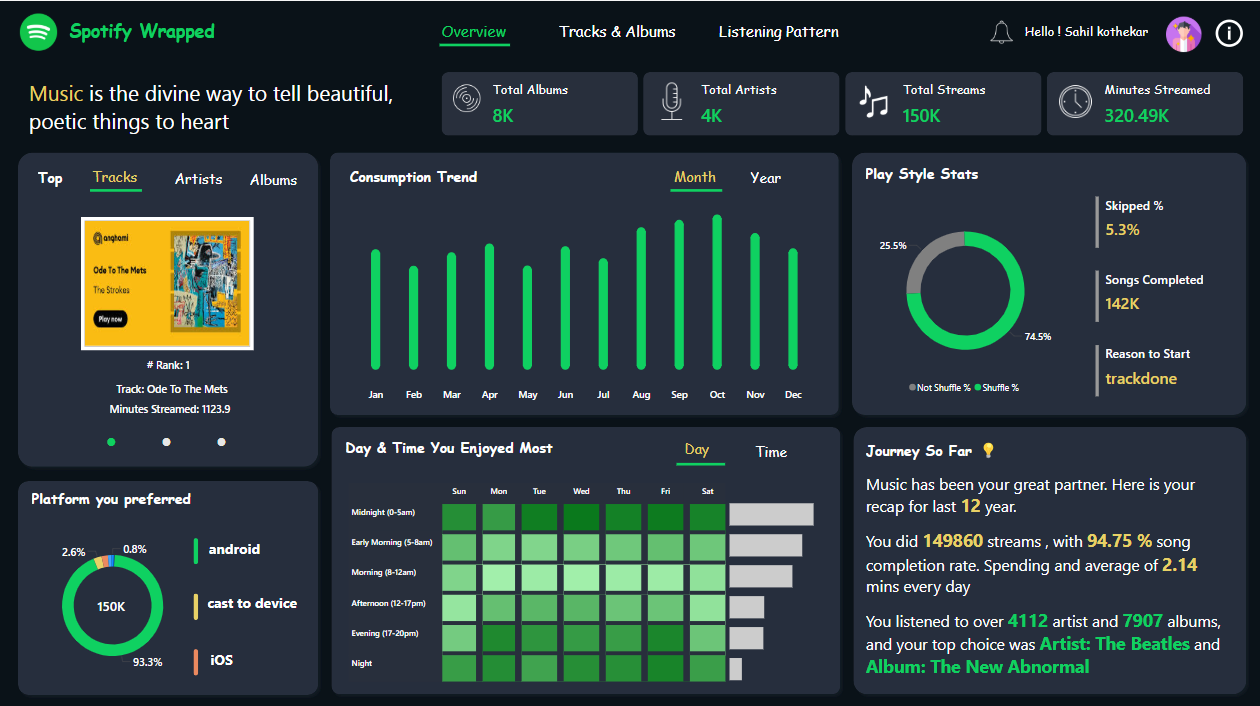1260x706 pixels.
Task: Click the October bar in Consumption Trend
Action: pyautogui.click(x=717, y=293)
